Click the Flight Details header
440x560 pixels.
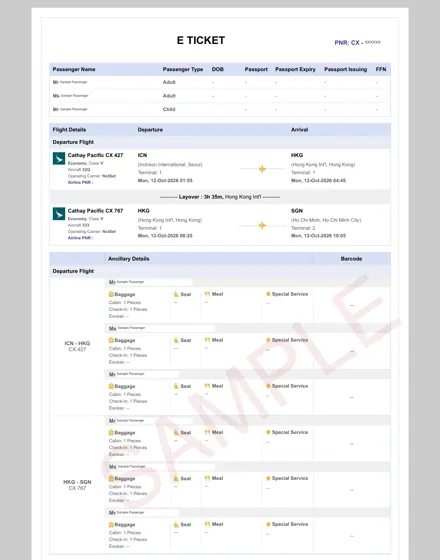69,130
